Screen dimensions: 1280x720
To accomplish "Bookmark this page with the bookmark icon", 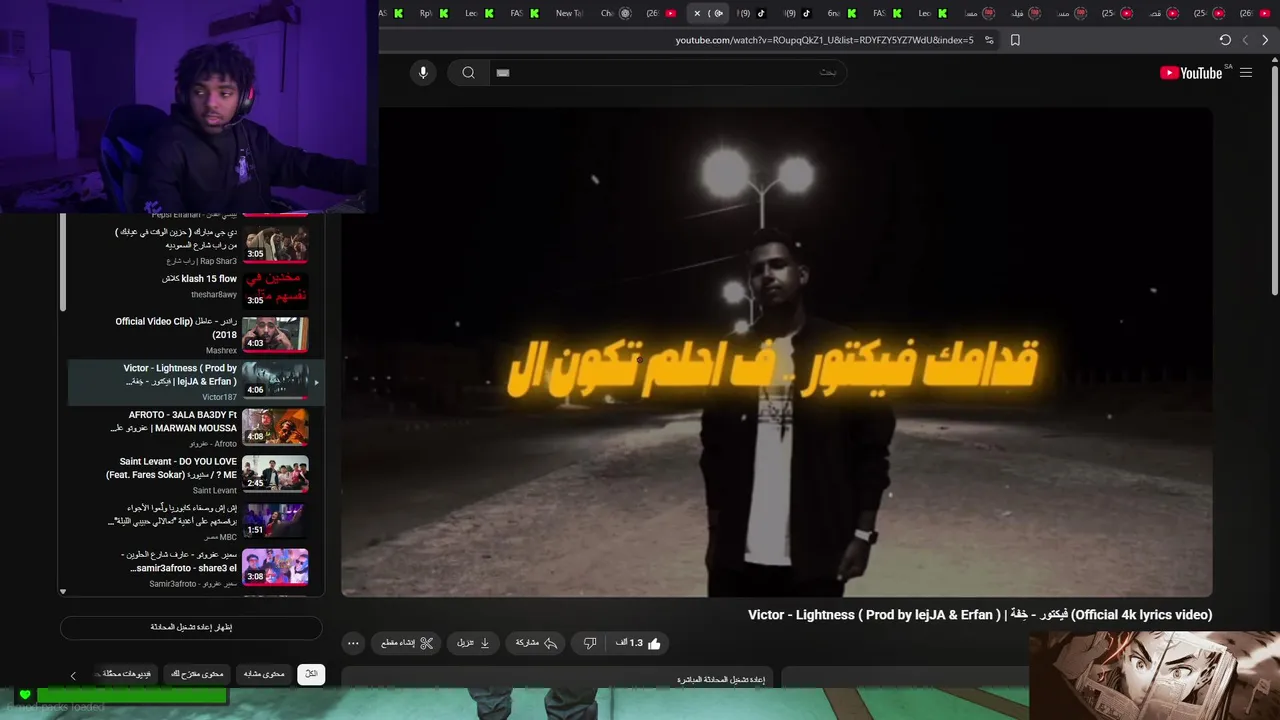I will [x=1015, y=40].
